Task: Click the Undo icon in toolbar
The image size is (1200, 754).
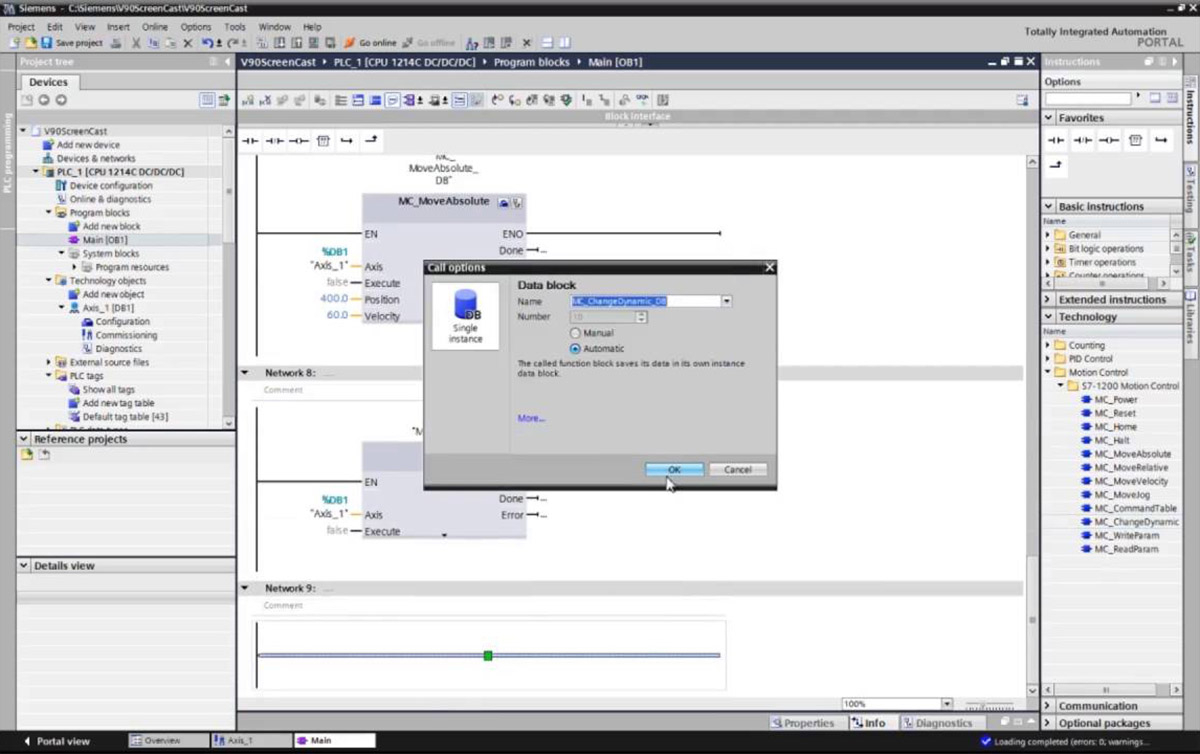Action: pyautogui.click(x=206, y=43)
